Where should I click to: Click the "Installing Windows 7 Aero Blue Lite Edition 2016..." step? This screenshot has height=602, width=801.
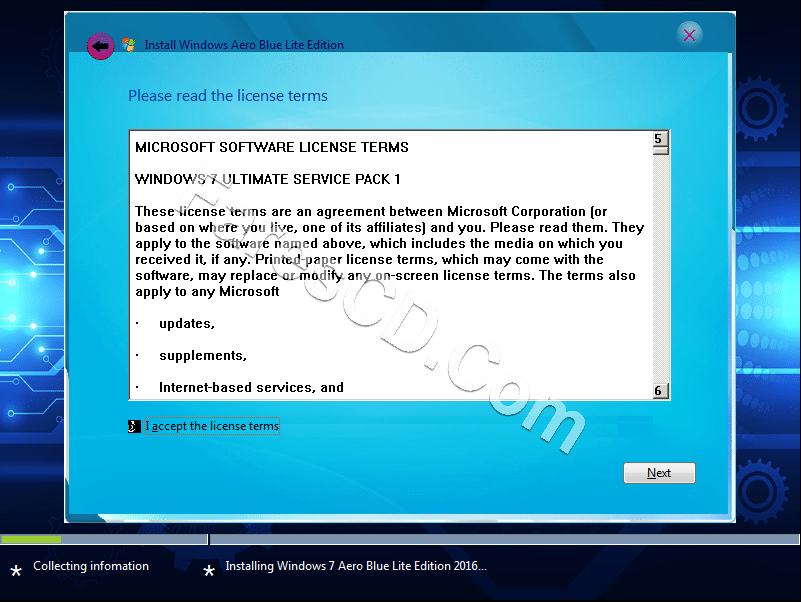356,566
